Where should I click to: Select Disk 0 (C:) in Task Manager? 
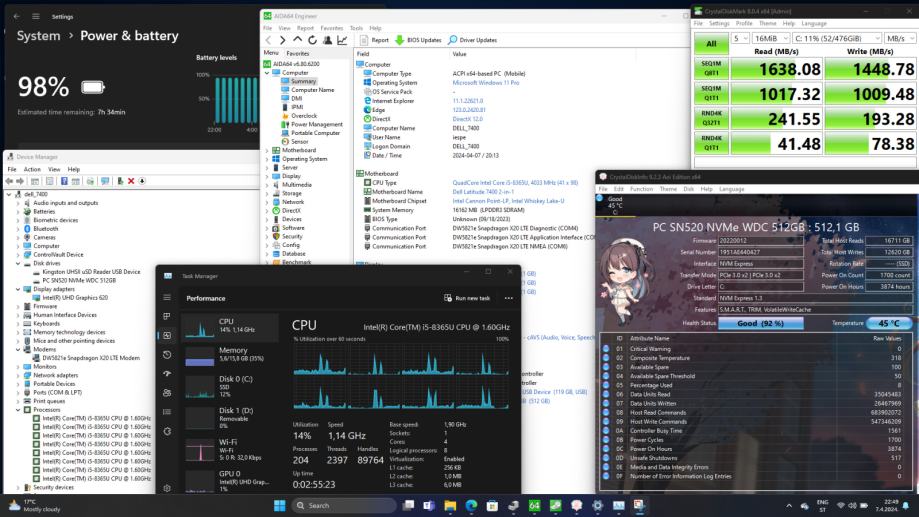click(230, 386)
